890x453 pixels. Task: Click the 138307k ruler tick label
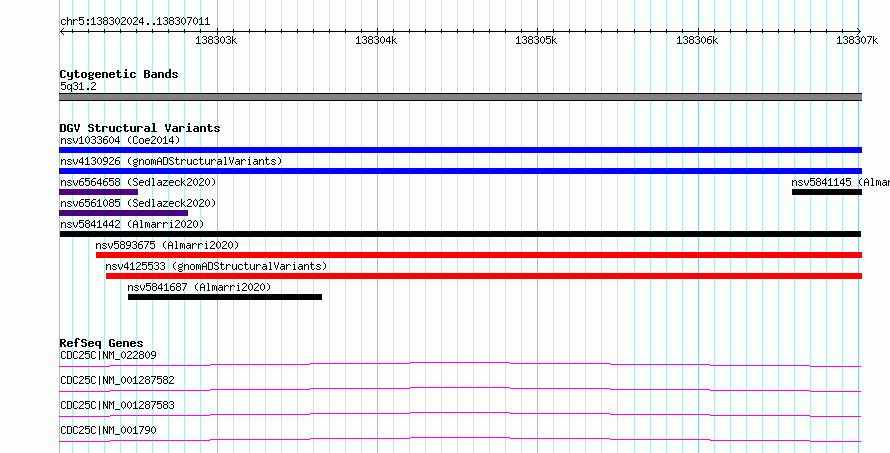pyautogui.click(x=857, y=40)
